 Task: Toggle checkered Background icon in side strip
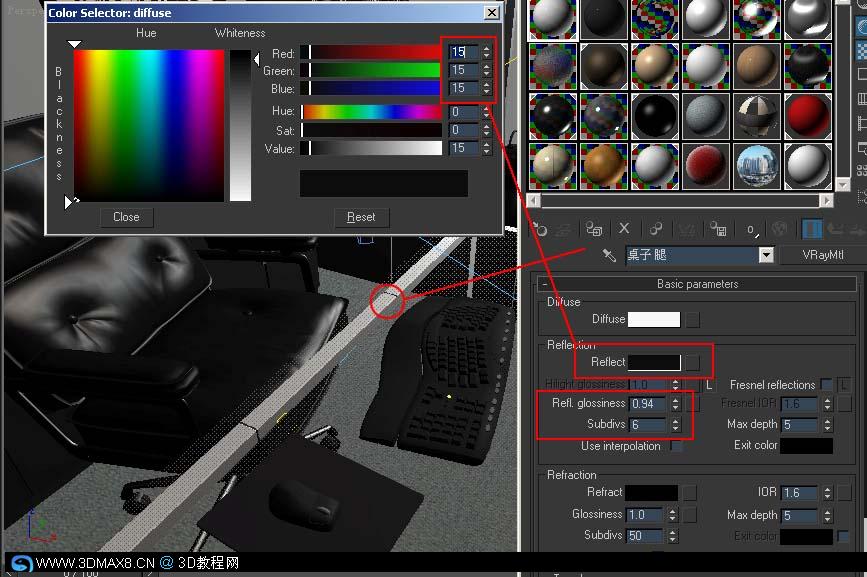(x=861, y=50)
